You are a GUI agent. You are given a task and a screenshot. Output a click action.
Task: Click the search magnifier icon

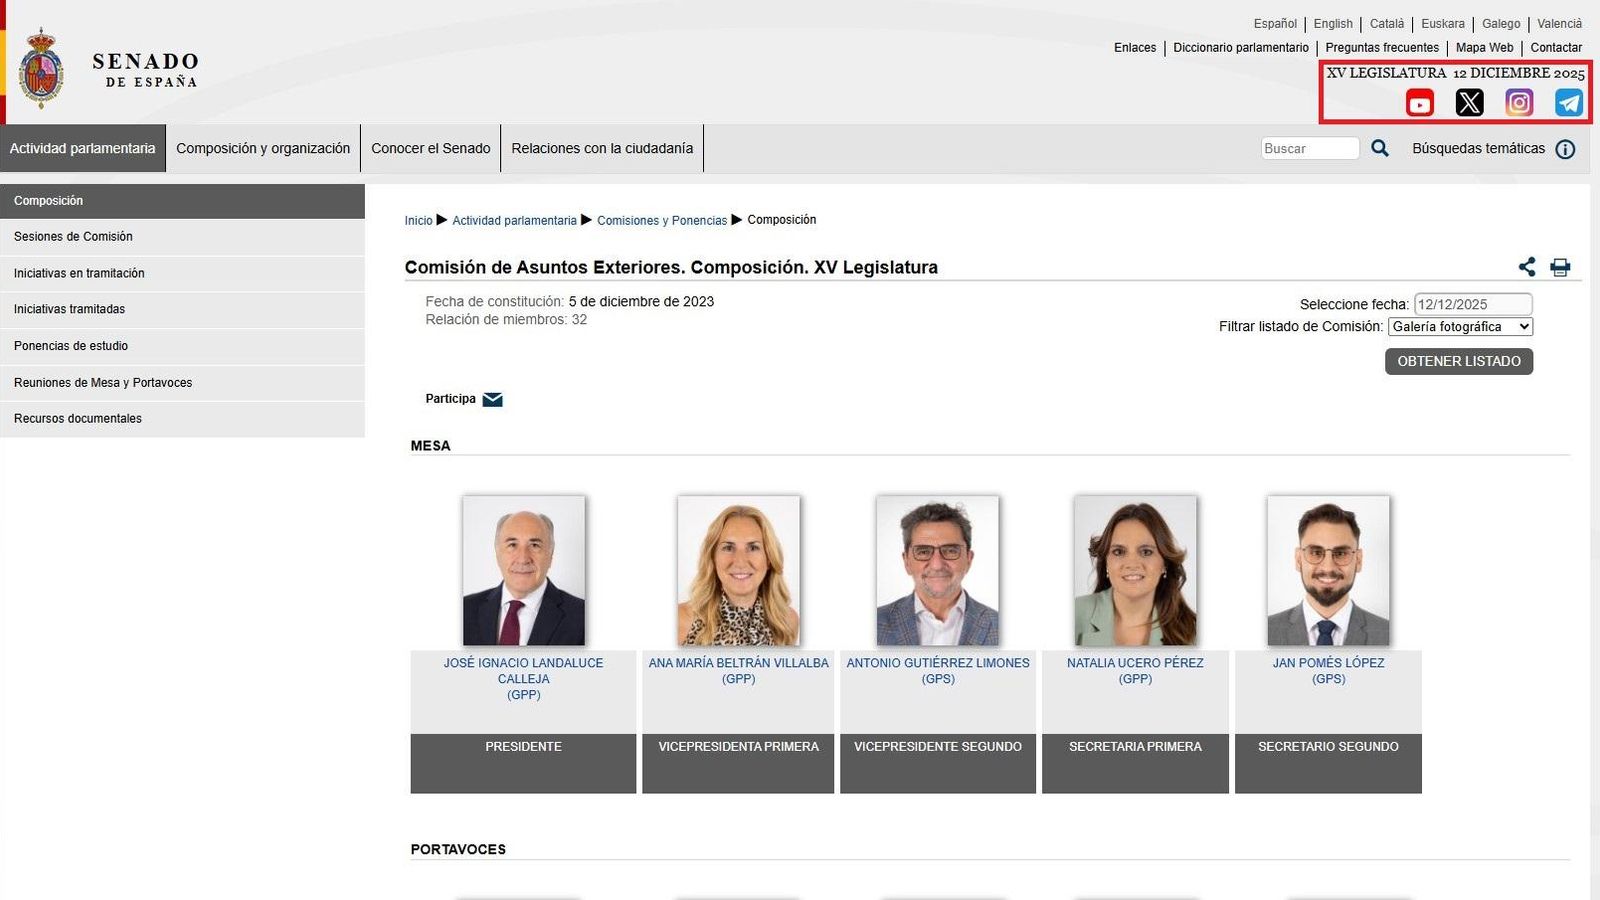tap(1380, 148)
